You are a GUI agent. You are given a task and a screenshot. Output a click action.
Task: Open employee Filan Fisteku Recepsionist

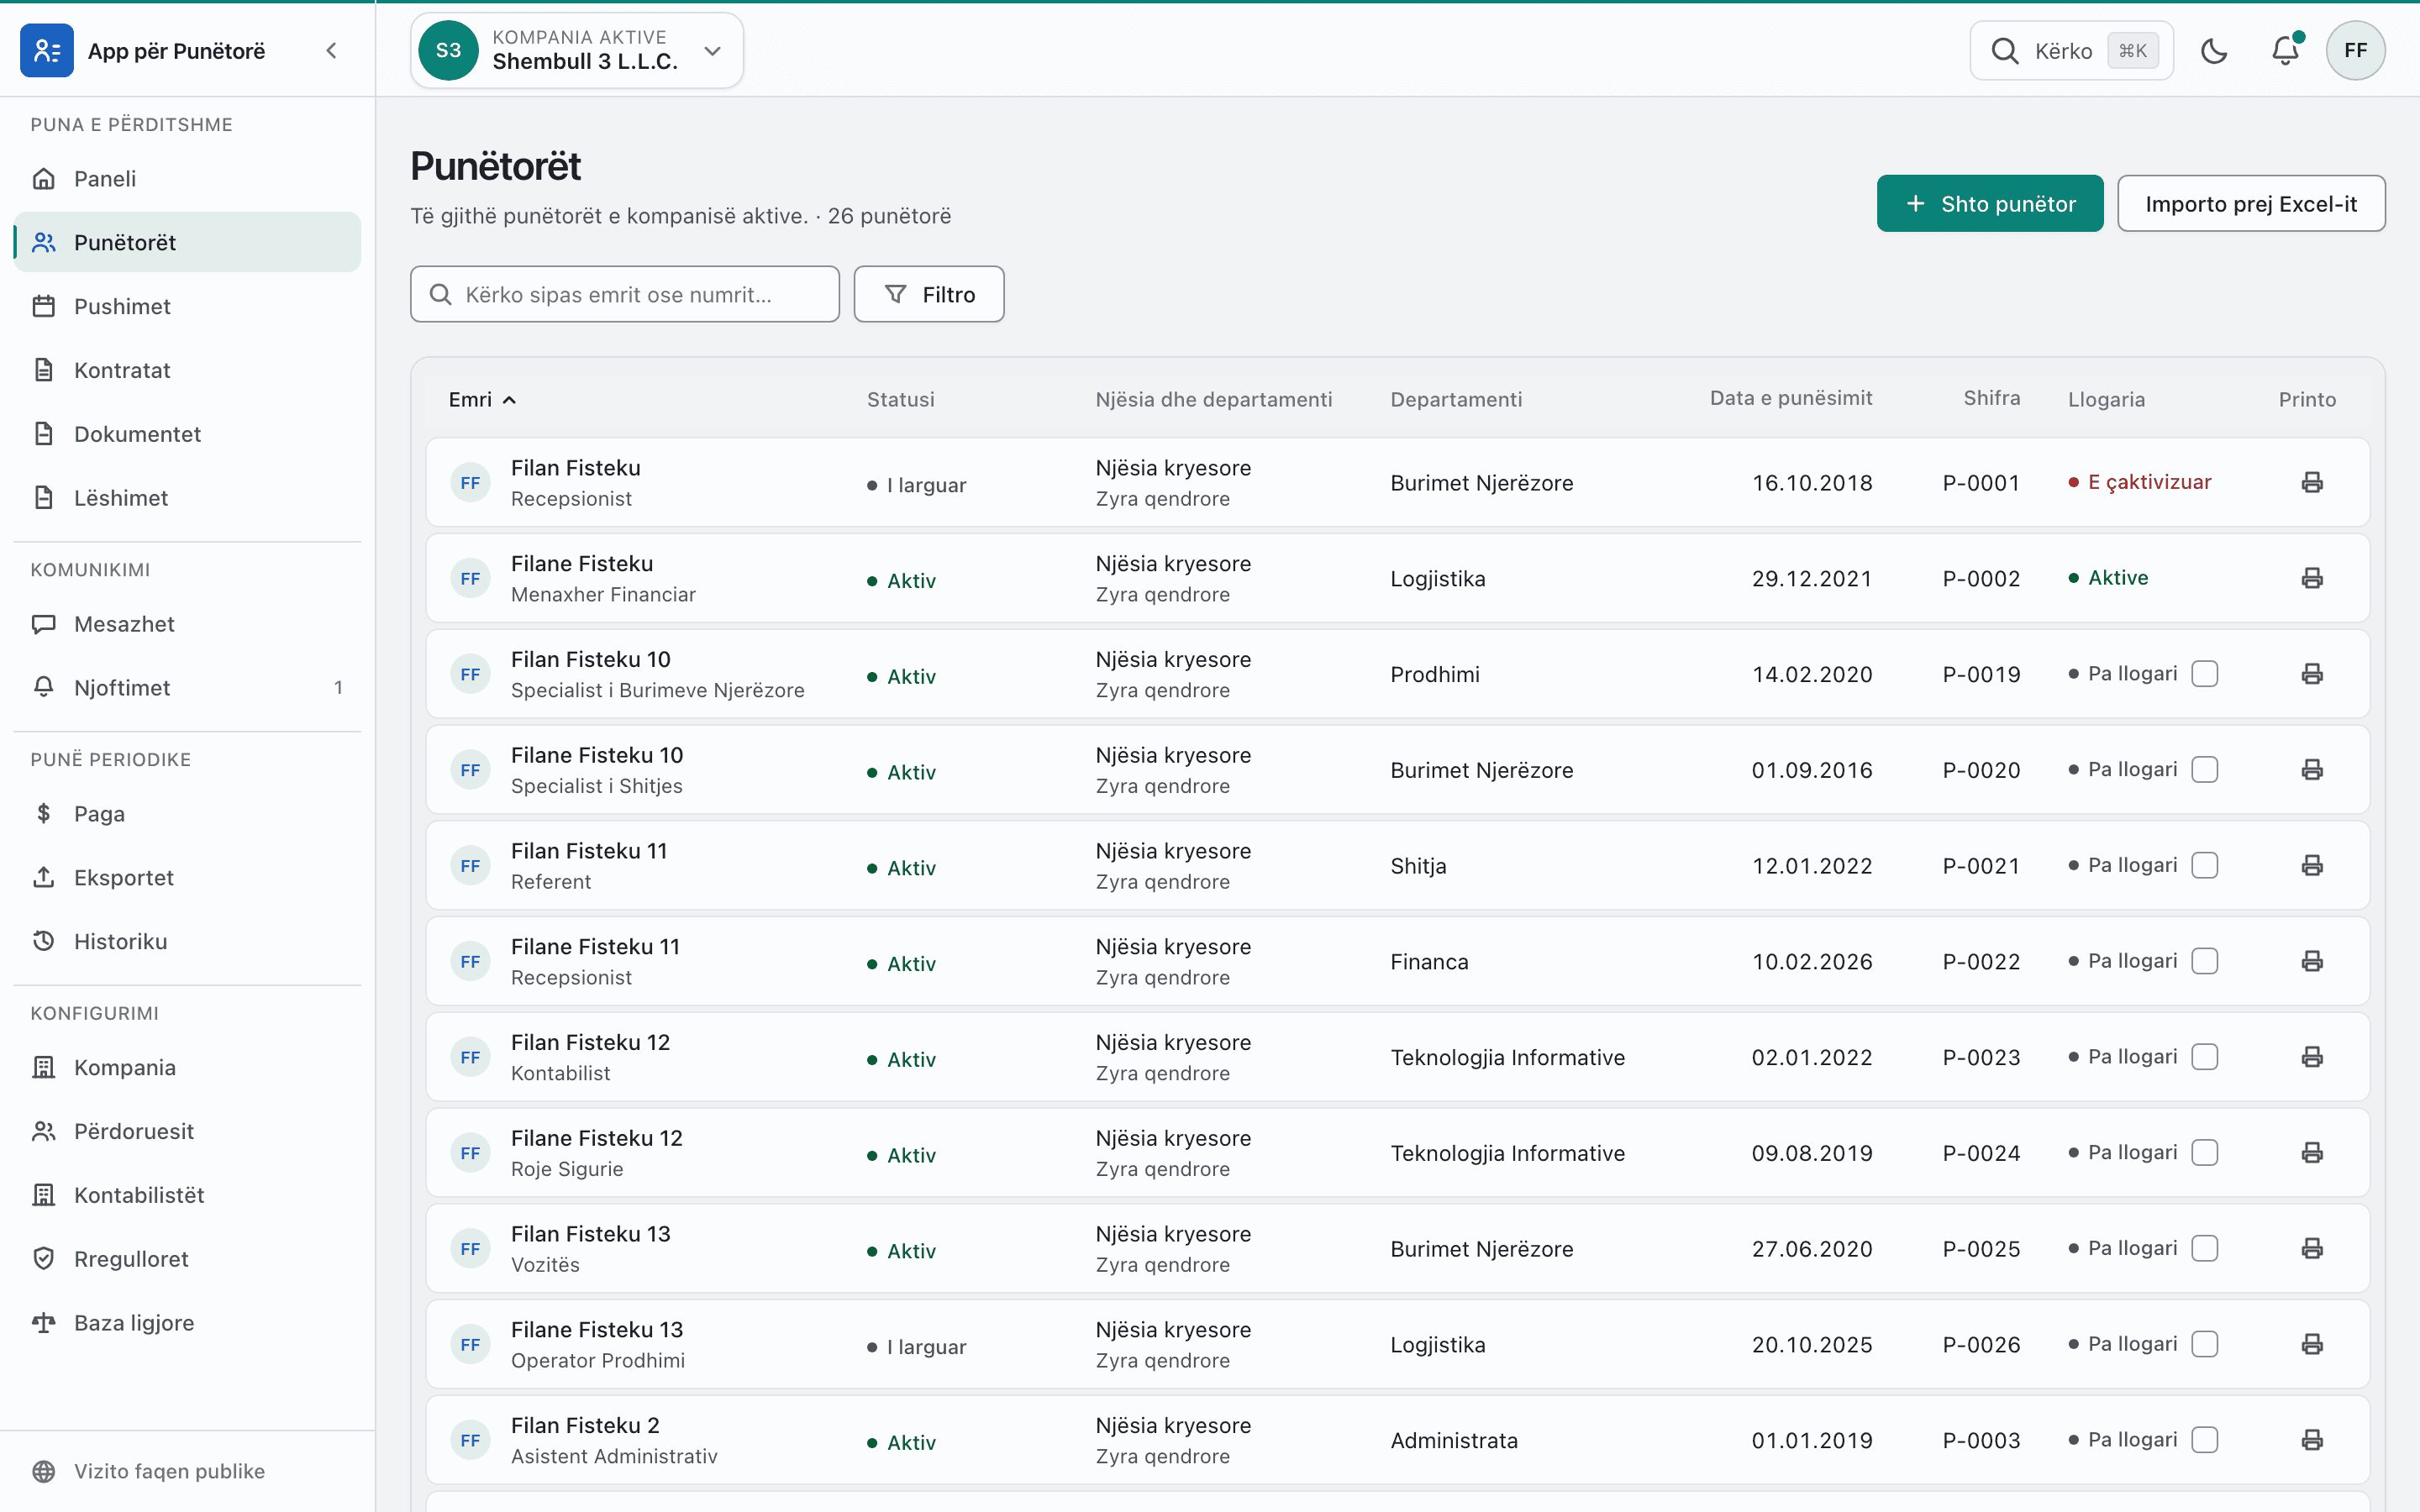(1397, 482)
